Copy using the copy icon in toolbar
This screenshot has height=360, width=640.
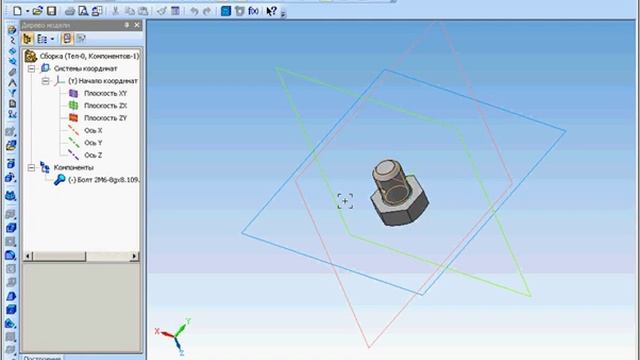point(129,11)
